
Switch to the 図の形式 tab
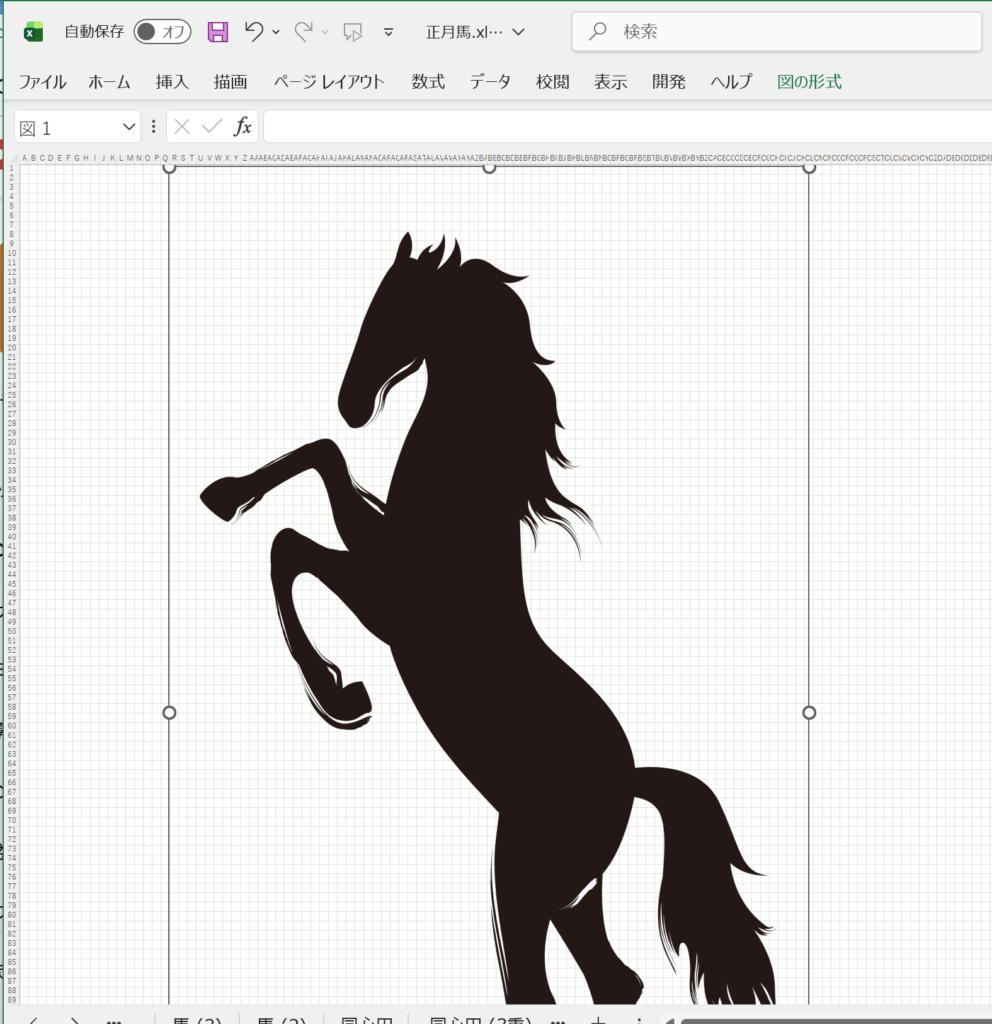[x=809, y=82]
